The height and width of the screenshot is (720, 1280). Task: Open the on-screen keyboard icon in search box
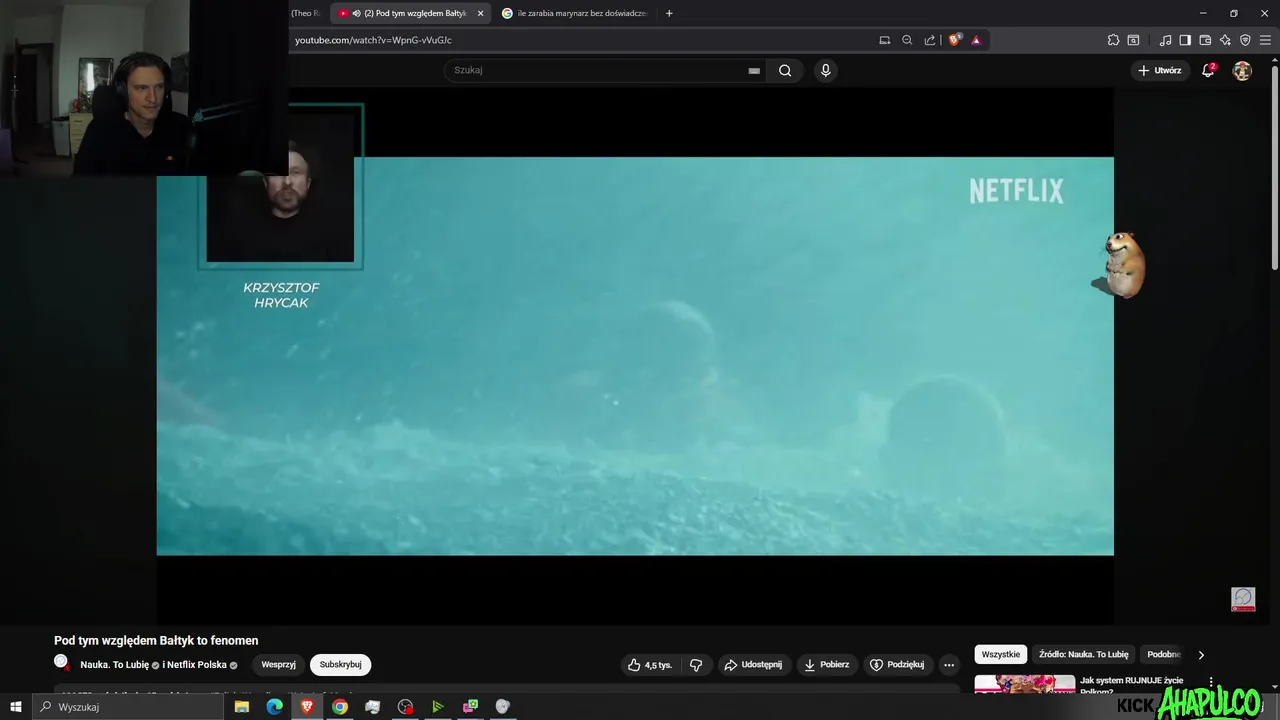click(x=754, y=71)
